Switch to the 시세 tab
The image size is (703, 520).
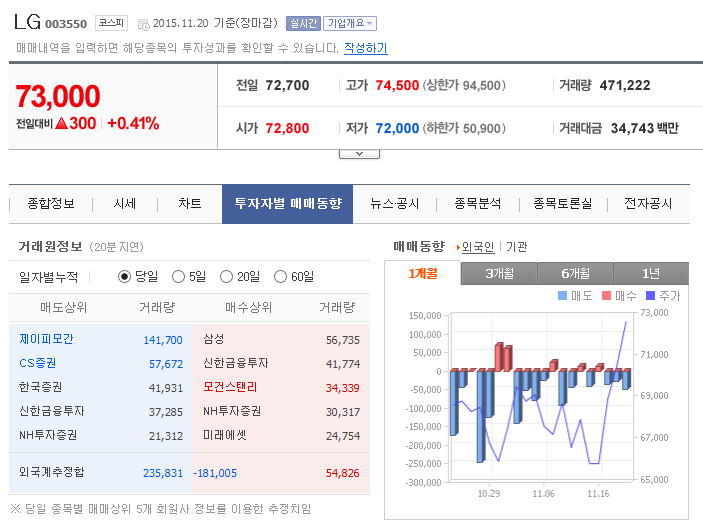pos(125,204)
